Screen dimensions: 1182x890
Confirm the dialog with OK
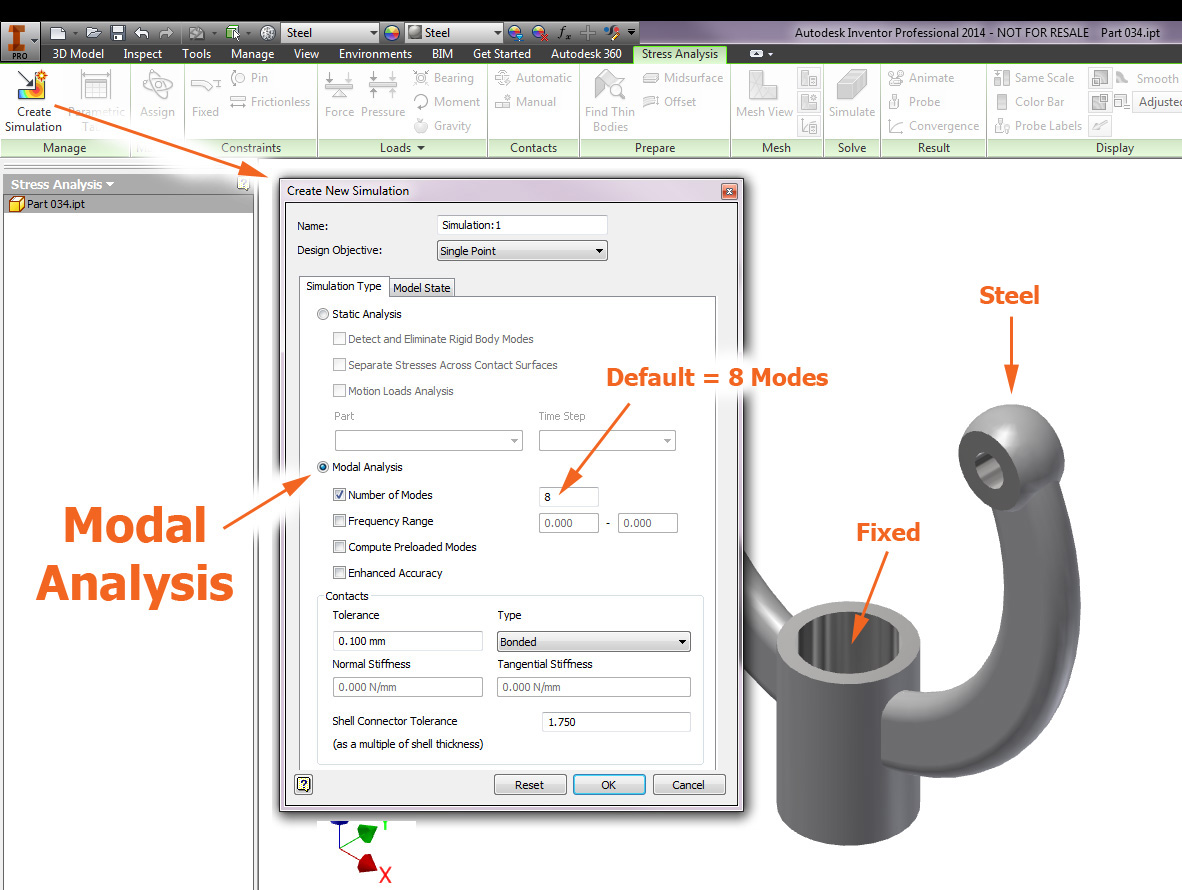point(608,784)
